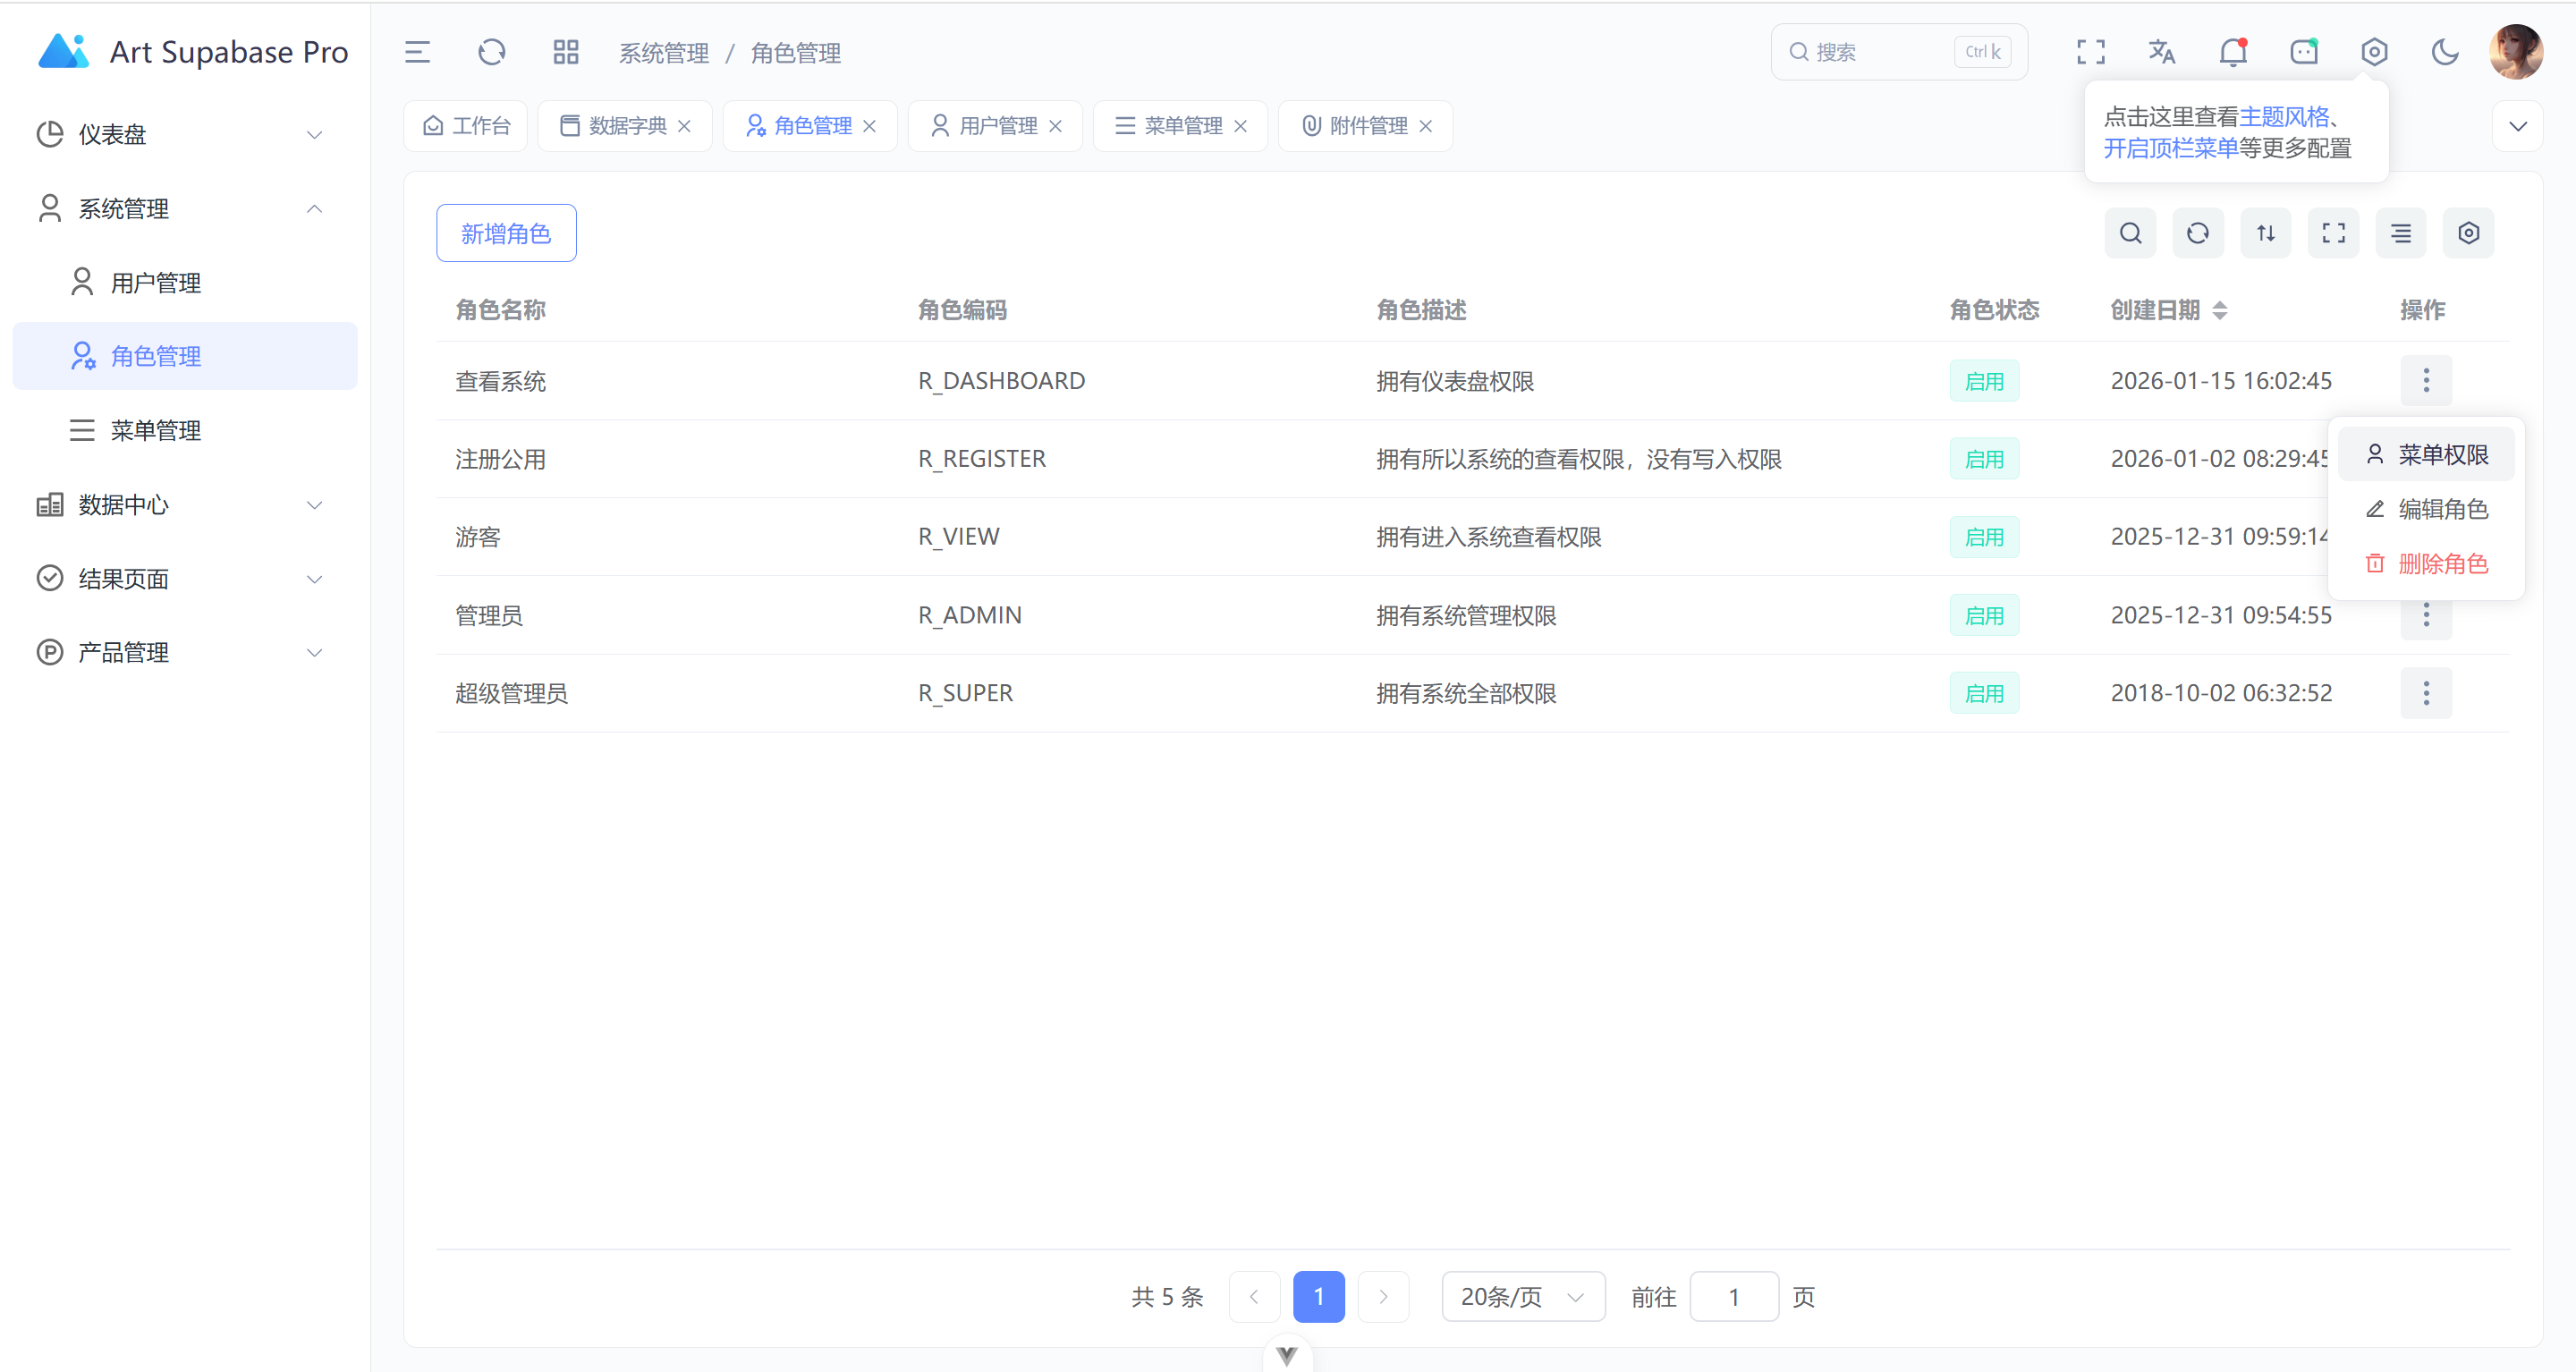Collapse the sidebar using the hamburger icon

(x=417, y=52)
